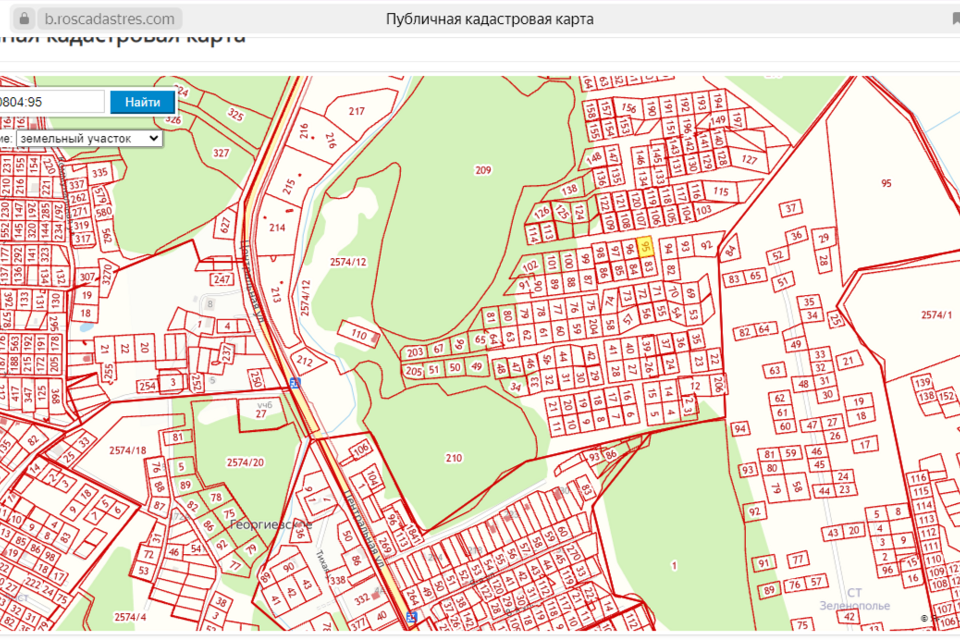The width and height of the screenshot is (960, 640).
Task: Click the padlock icon beside the site address
Action: (24, 19)
